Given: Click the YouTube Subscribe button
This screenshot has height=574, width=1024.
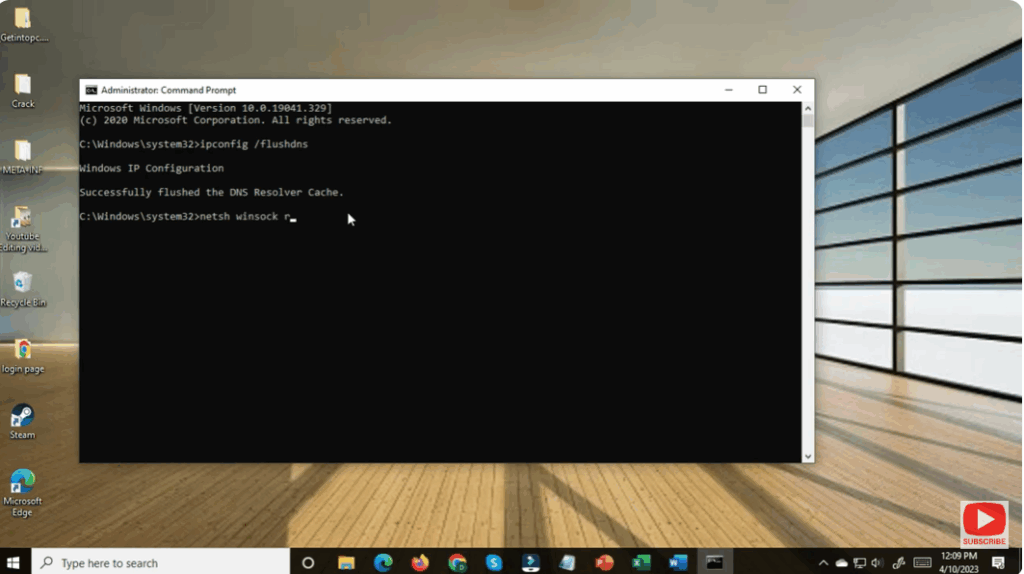Looking at the screenshot, I should click(984, 524).
